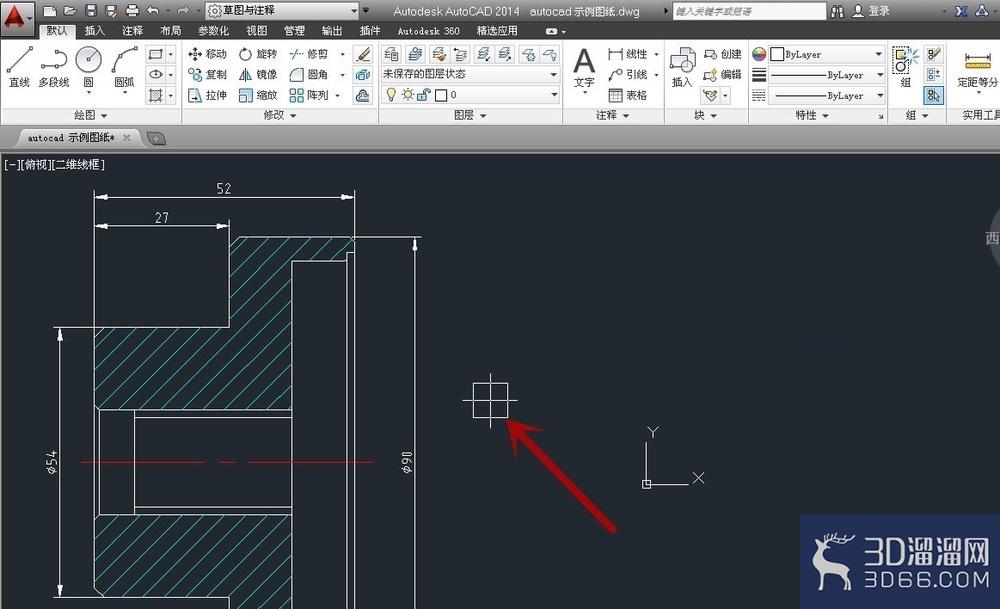1000x609 pixels.
Task: Toggle layer 0 lock padlock icon
Action: (x=423, y=95)
